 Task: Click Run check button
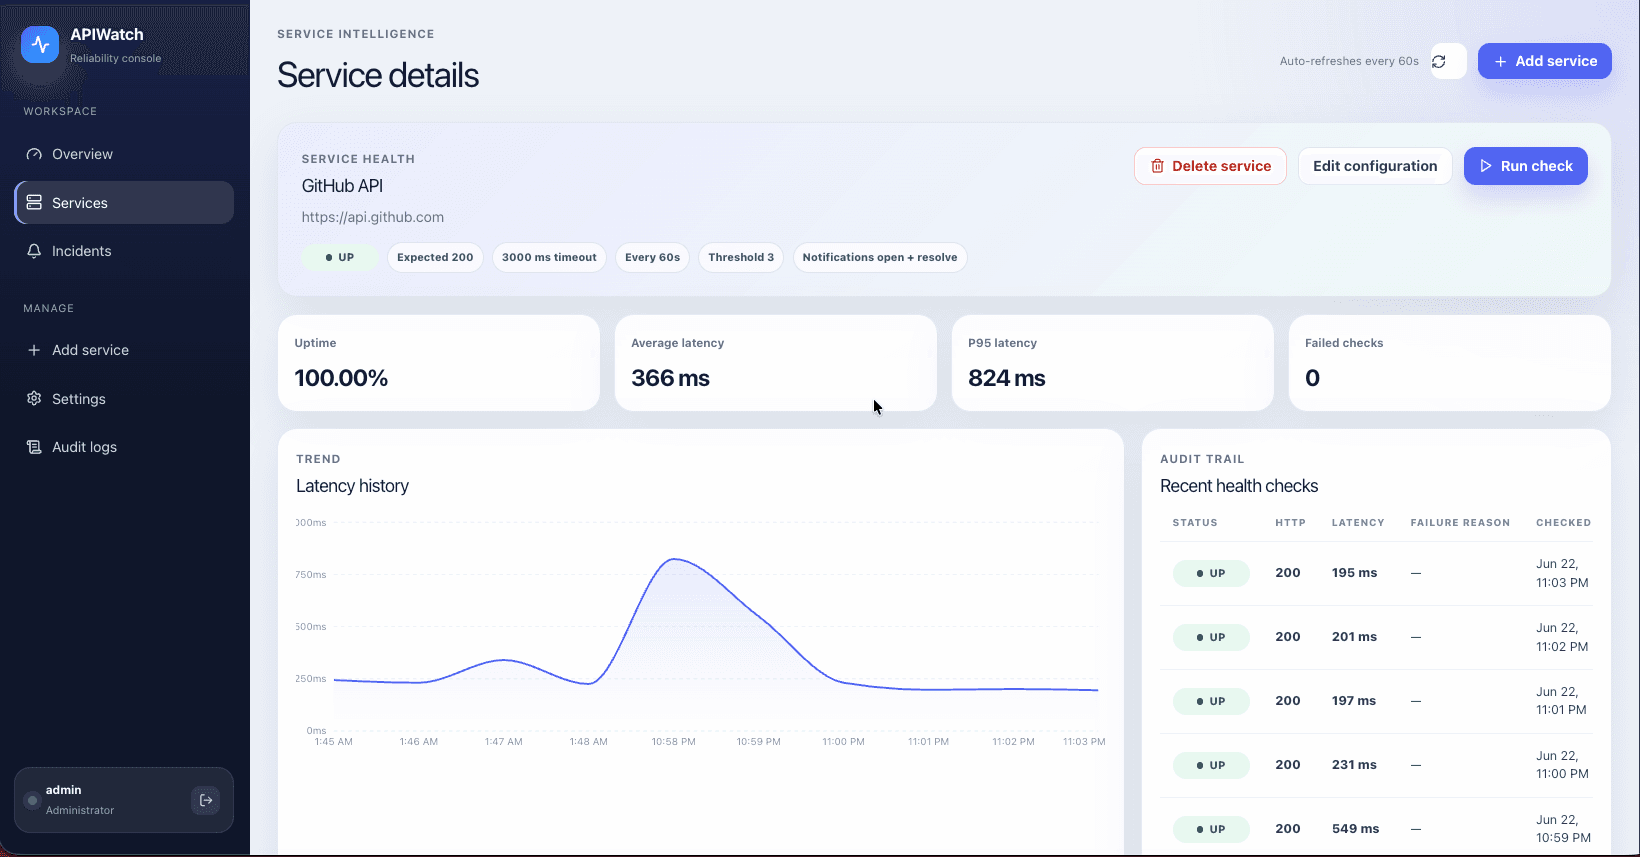1525,166
